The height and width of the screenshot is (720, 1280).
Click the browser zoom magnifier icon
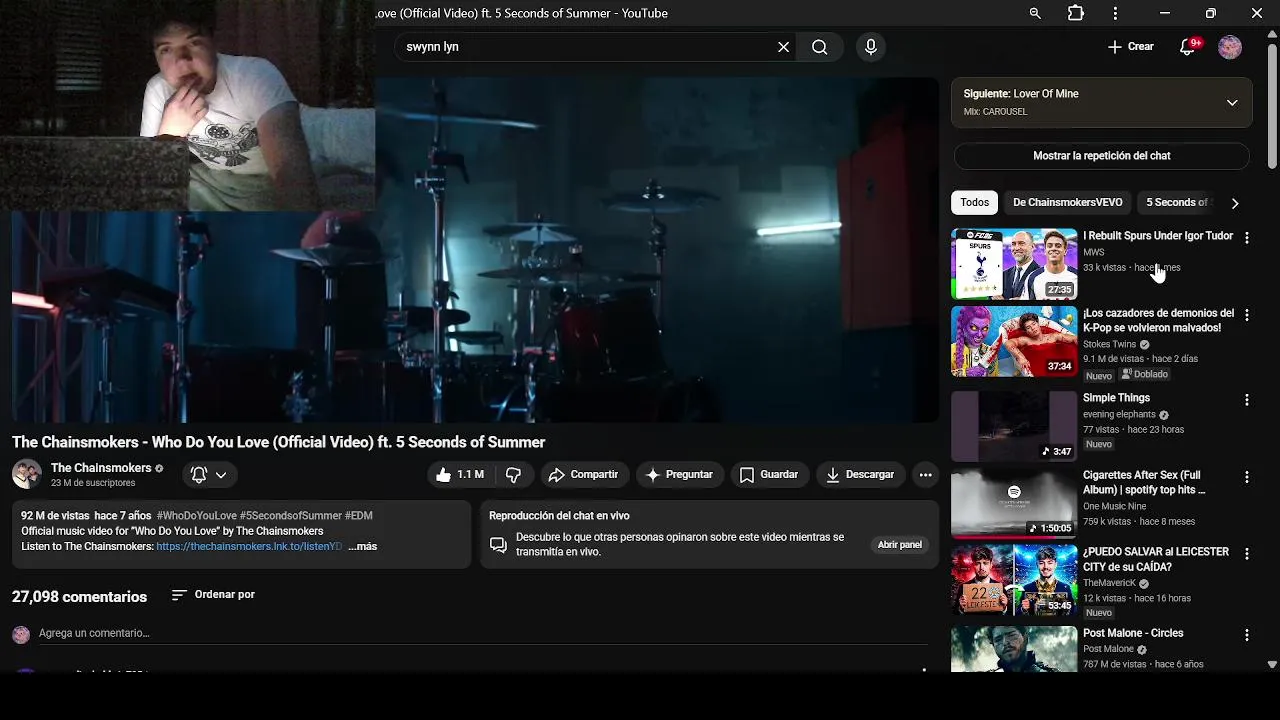1035,13
